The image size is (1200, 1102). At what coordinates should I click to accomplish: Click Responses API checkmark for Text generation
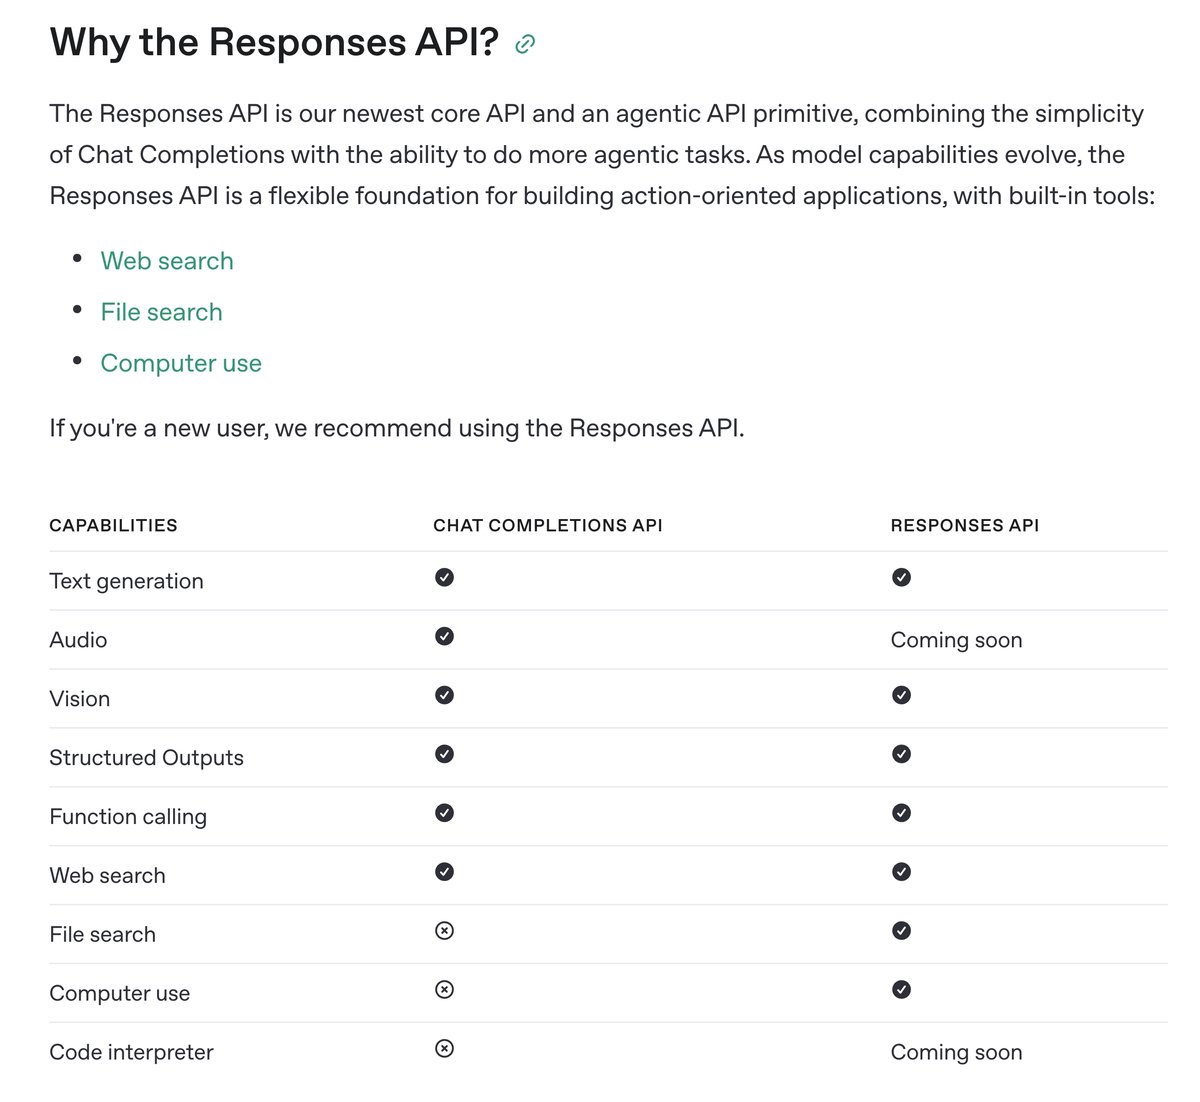(901, 577)
